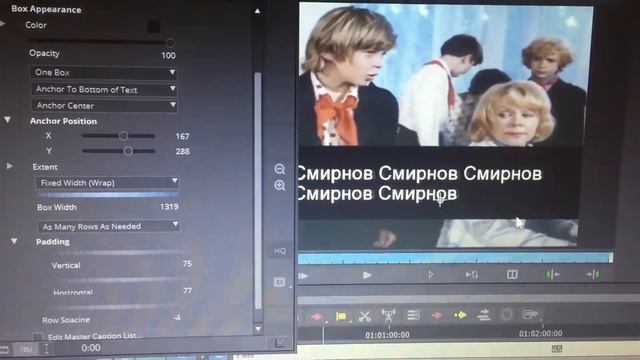Toggle the HQ high quality button
Screen dimensions: 640x360
click(x=280, y=251)
